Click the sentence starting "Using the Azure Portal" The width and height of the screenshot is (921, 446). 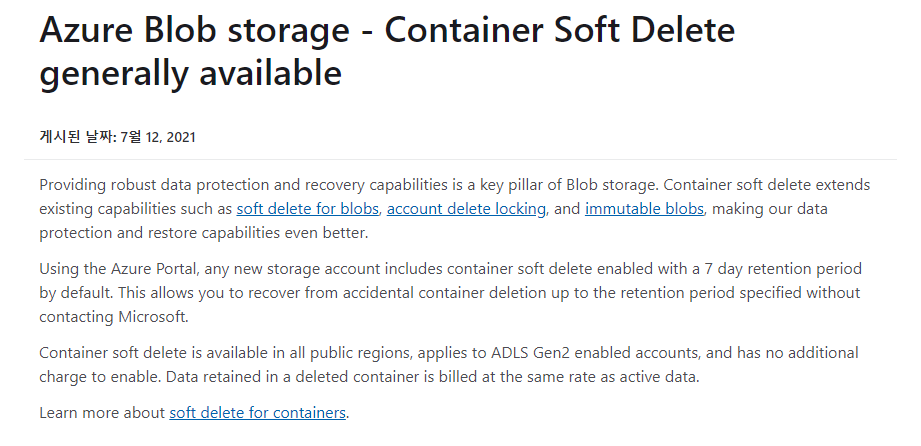(450, 280)
